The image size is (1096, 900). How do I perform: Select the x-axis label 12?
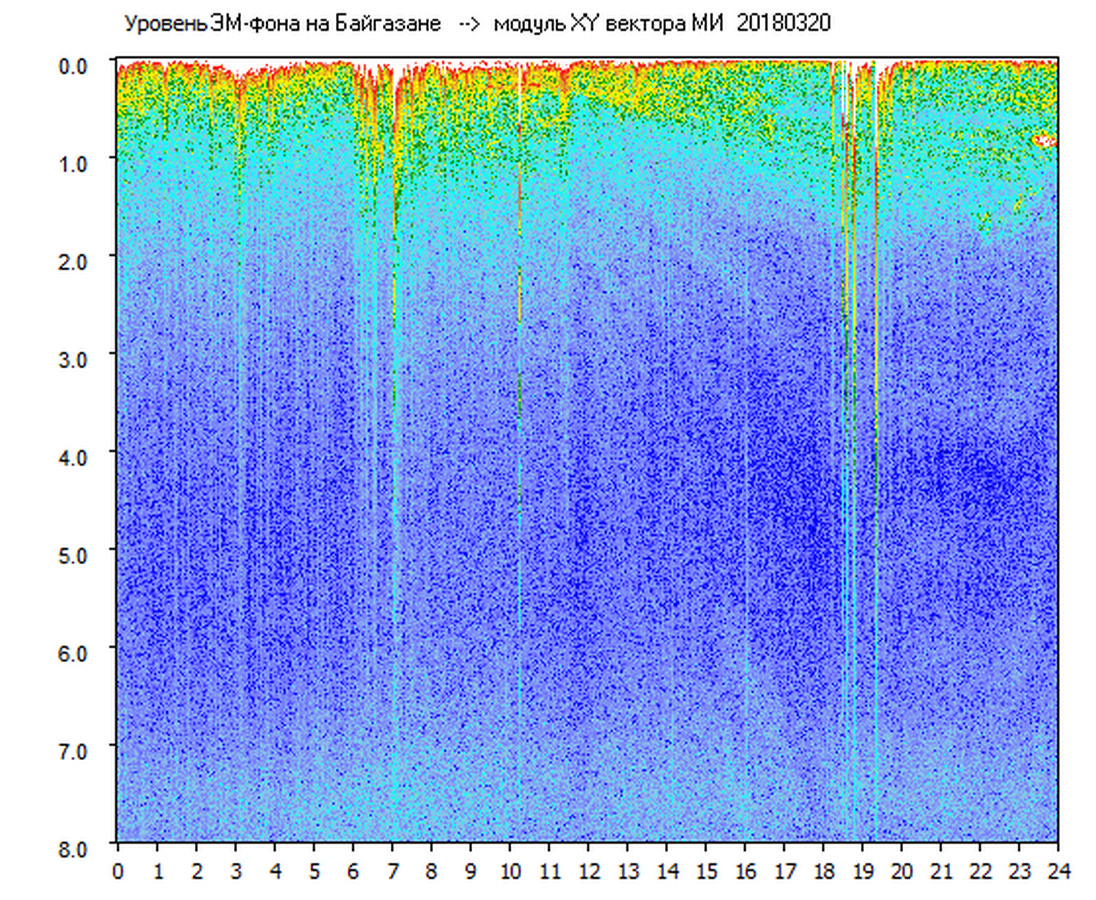click(588, 871)
